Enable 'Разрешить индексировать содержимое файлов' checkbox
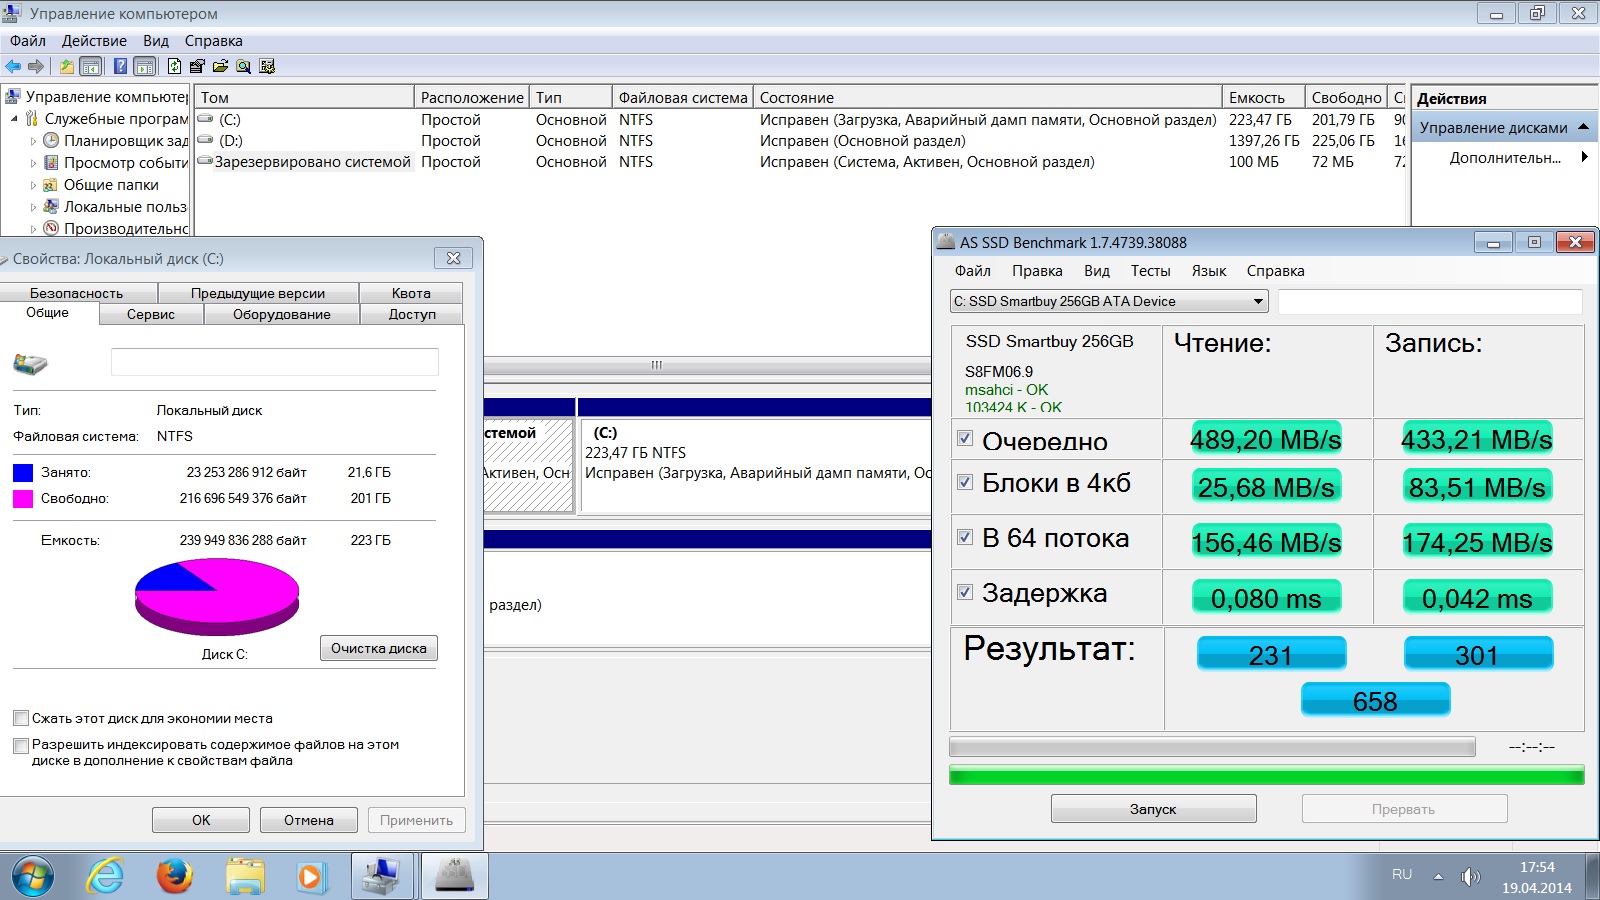1600x900 pixels. click(21, 745)
